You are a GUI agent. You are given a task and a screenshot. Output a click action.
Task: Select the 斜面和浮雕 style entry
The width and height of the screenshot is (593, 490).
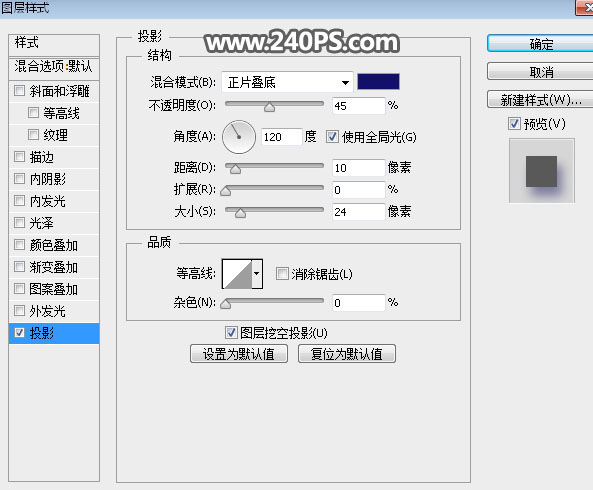pos(59,91)
